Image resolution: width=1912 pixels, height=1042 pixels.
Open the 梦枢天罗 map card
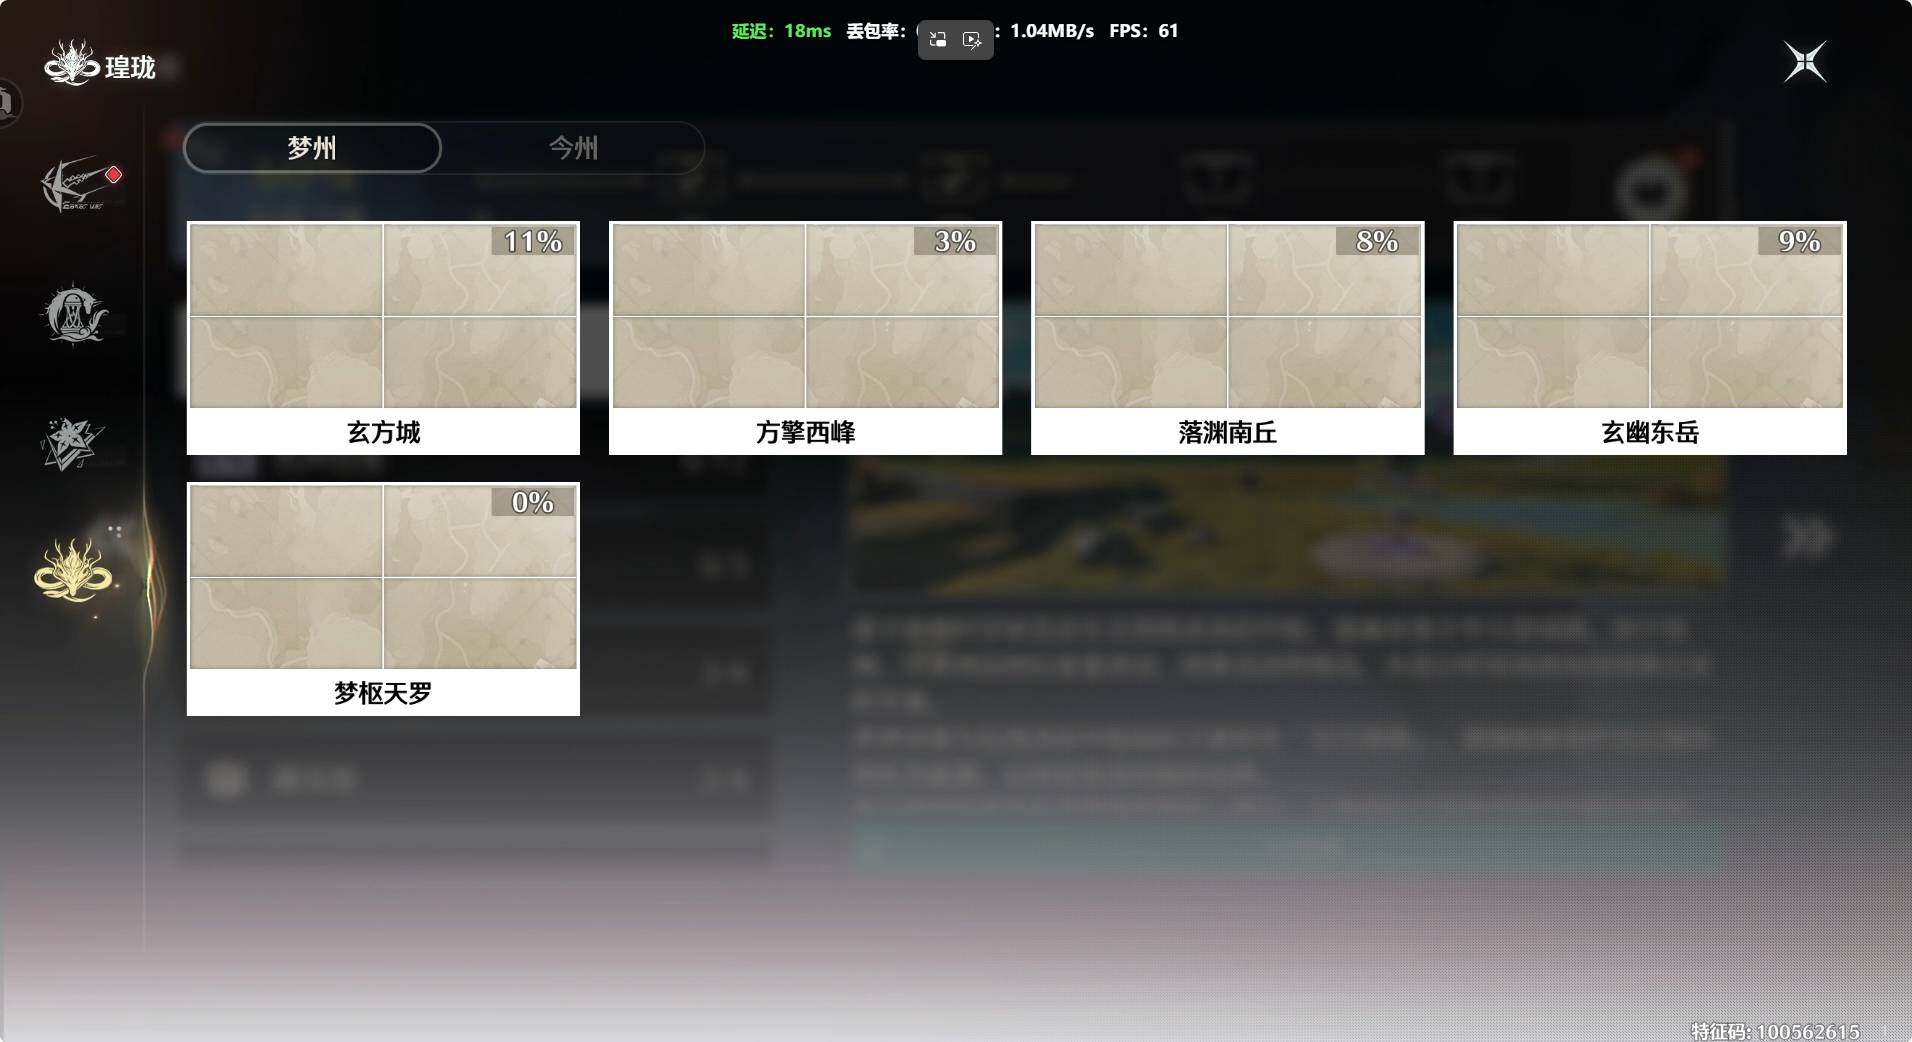coord(383,599)
